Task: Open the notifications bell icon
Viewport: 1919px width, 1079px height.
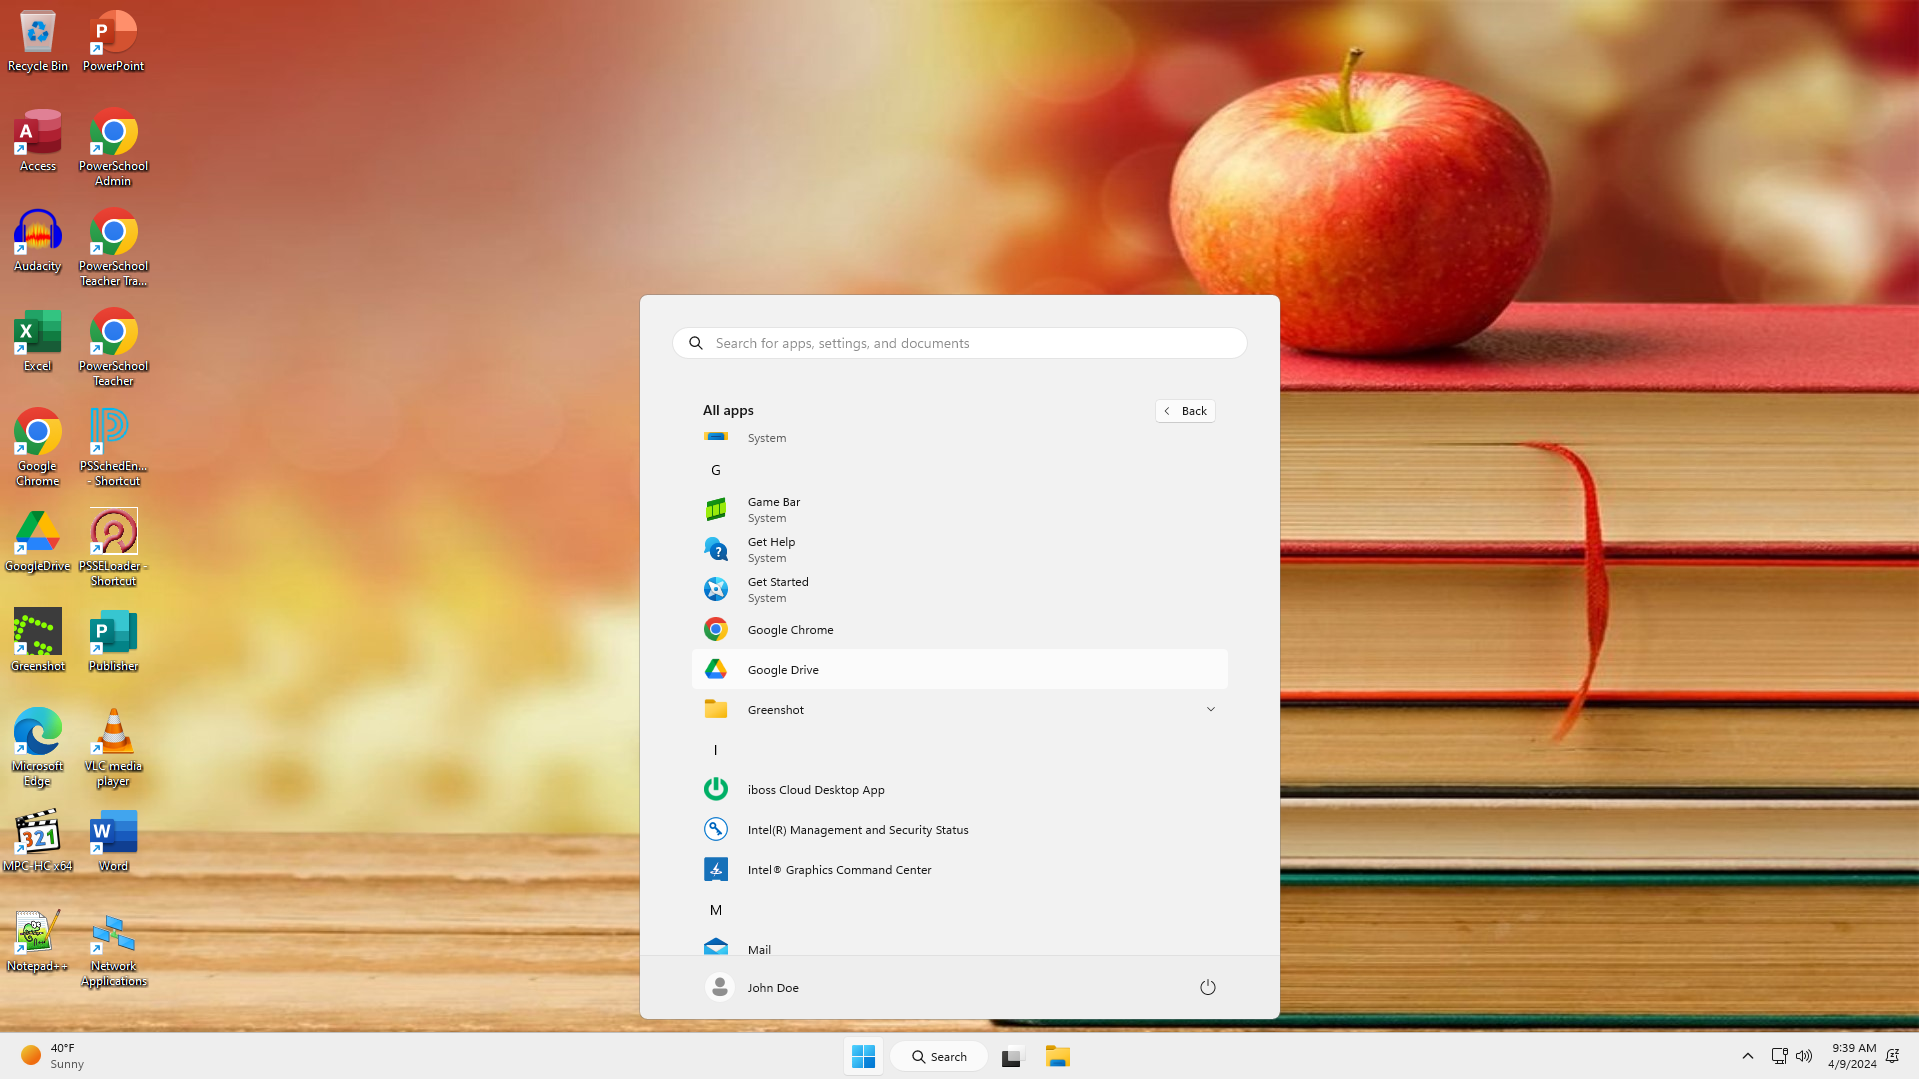Action: (x=1892, y=1056)
